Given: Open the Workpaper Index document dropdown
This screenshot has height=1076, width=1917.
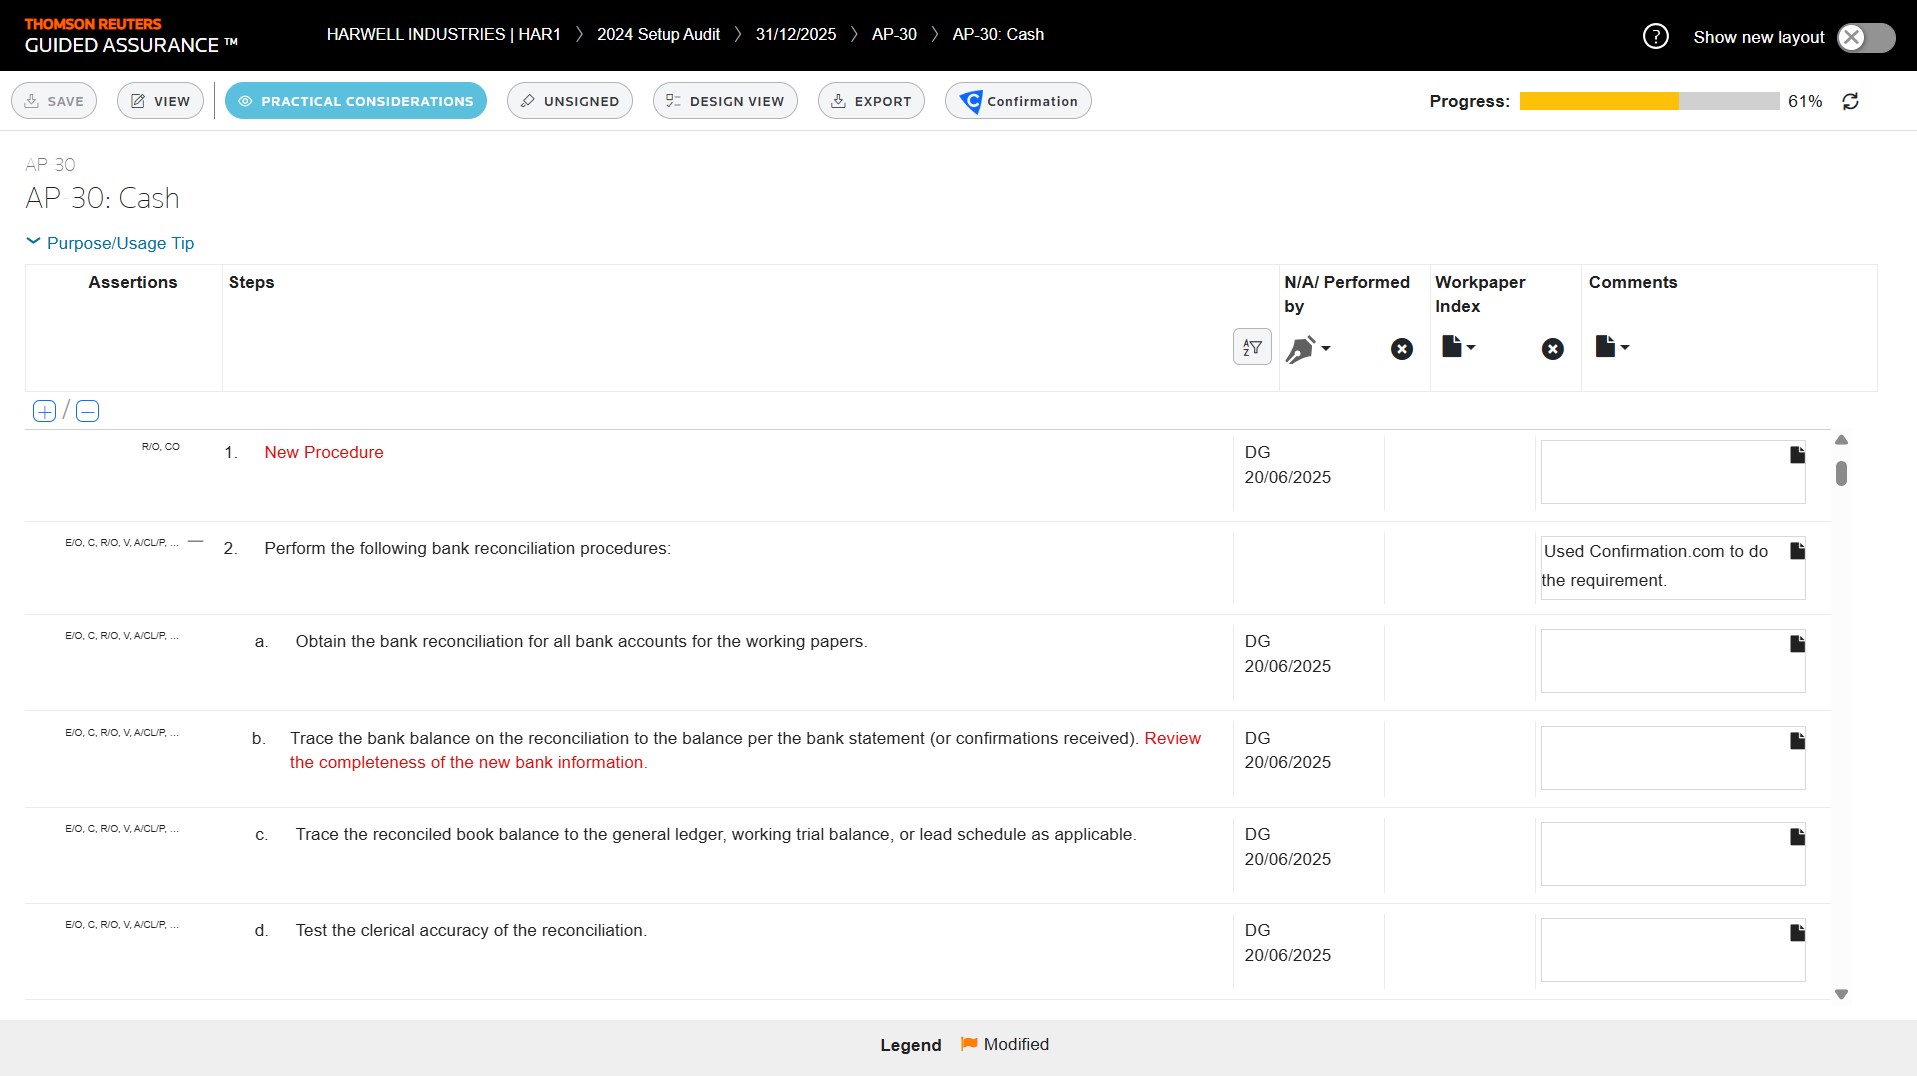Looking at the screenshot, I should 1458,347.
